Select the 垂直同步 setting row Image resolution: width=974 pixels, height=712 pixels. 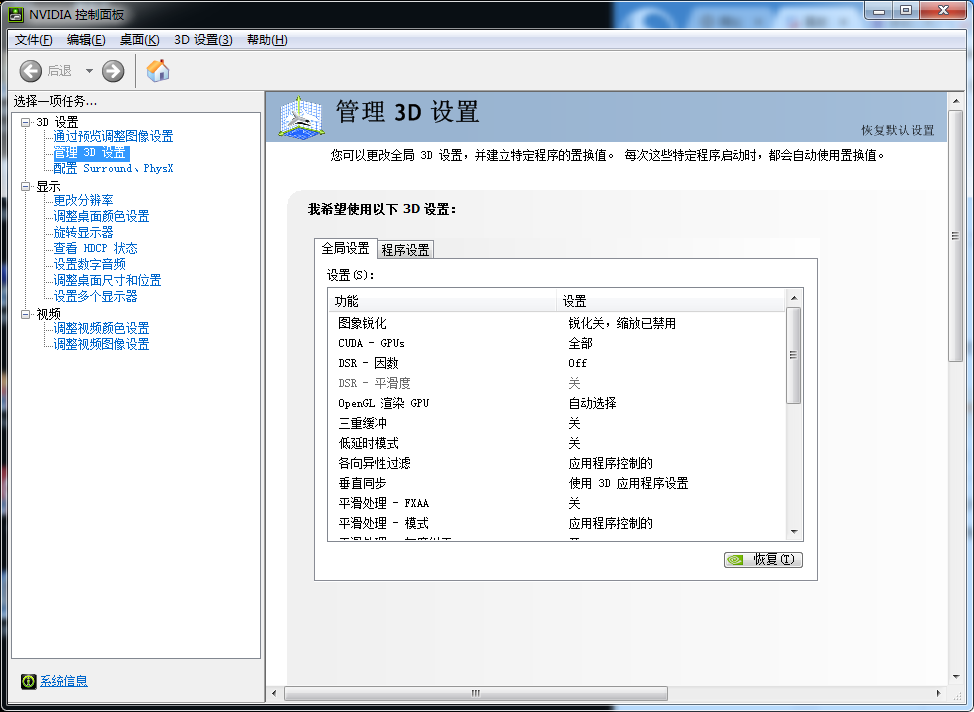click(x=557, y=483)
